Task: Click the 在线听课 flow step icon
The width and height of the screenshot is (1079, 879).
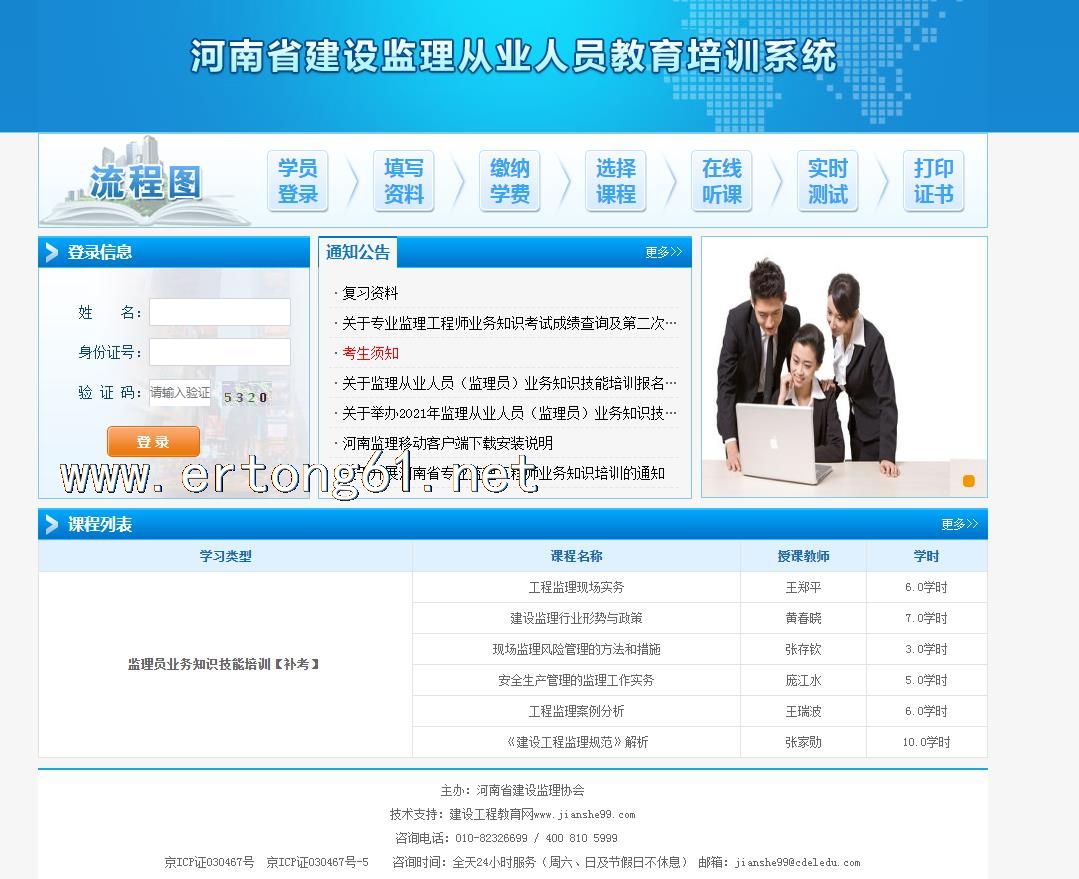Action: (x=722, y=181)
